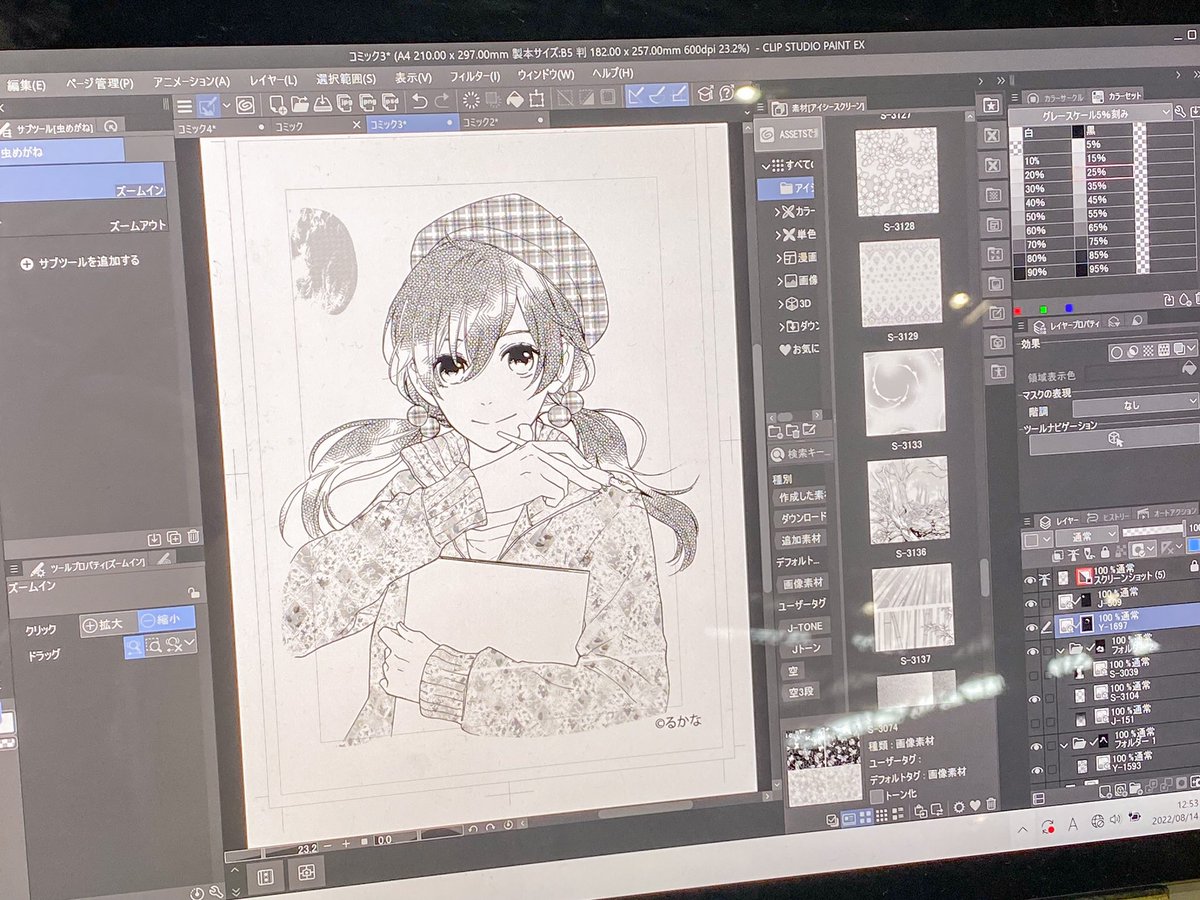Select the 縮小 click mode
Image resolution: width=1200 pixels, height=900 pixels.
click(165, 619)
